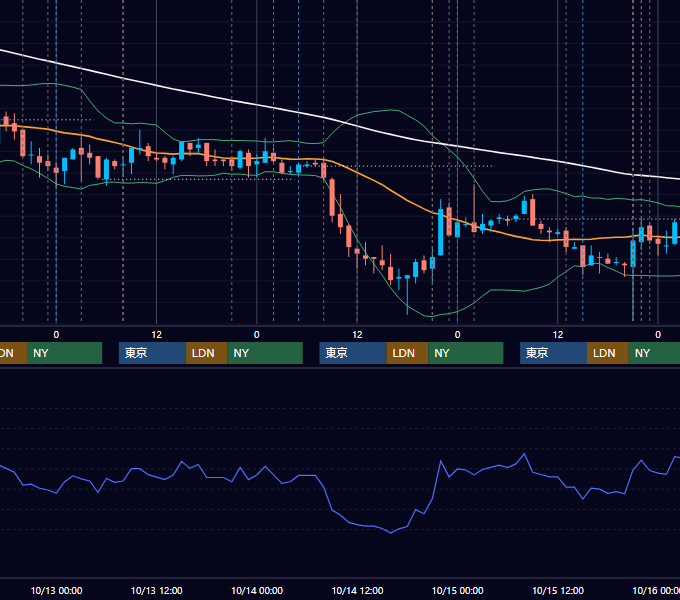The image size is (680, 600).
Task: Click the 10/13 12:00 time axis label
Action: coord(157,590)
